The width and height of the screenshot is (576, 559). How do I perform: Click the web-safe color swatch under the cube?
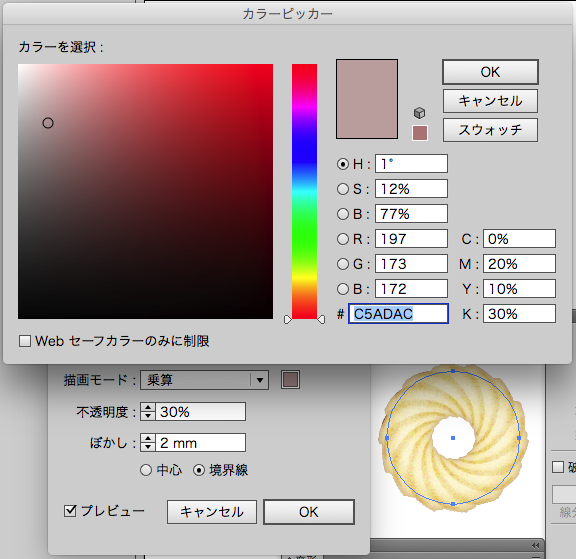pyautogui.click(x=420, y=133)
